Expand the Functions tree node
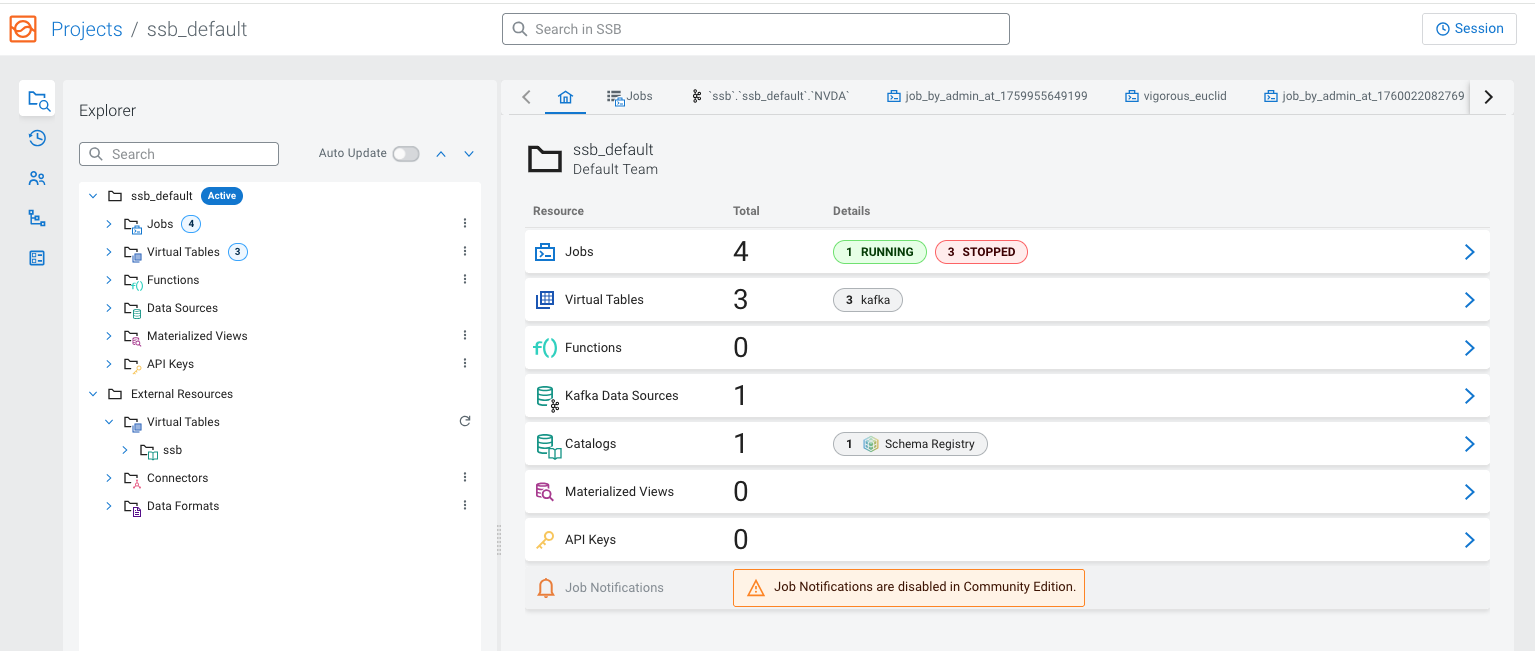The image size is (1535, 651). click(109, 280)
